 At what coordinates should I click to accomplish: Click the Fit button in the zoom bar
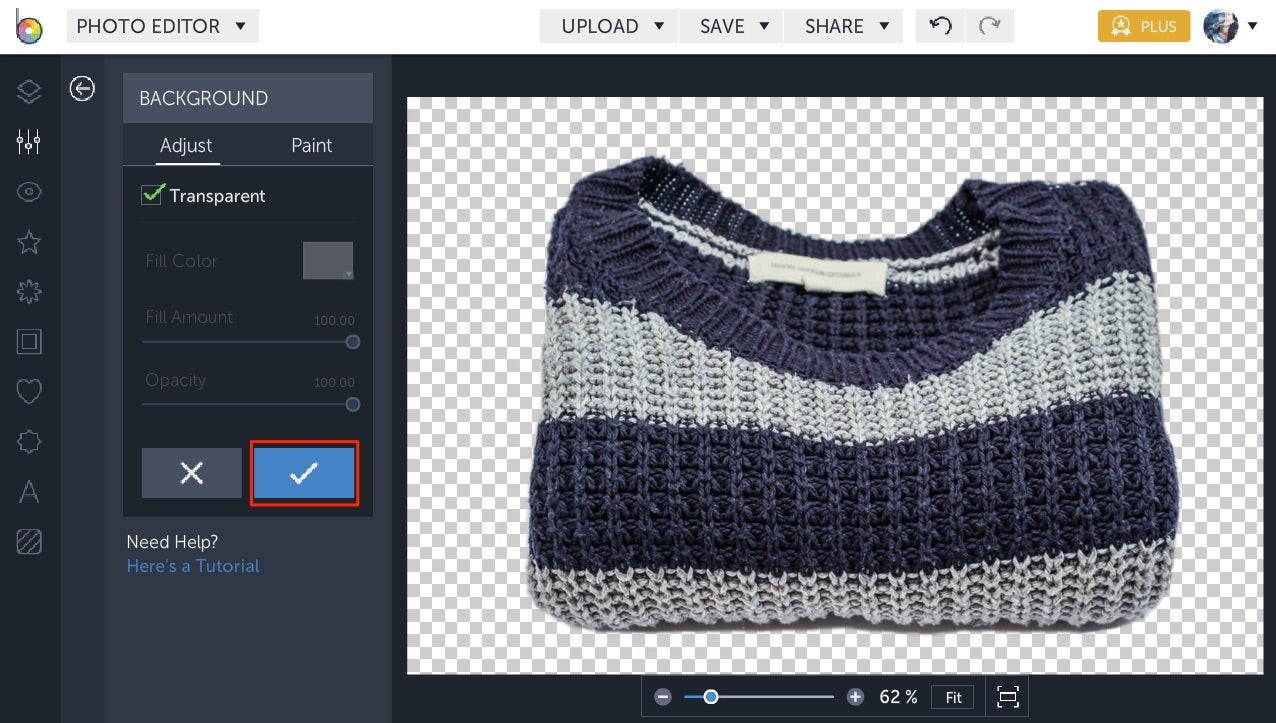(x=951, y=697)
